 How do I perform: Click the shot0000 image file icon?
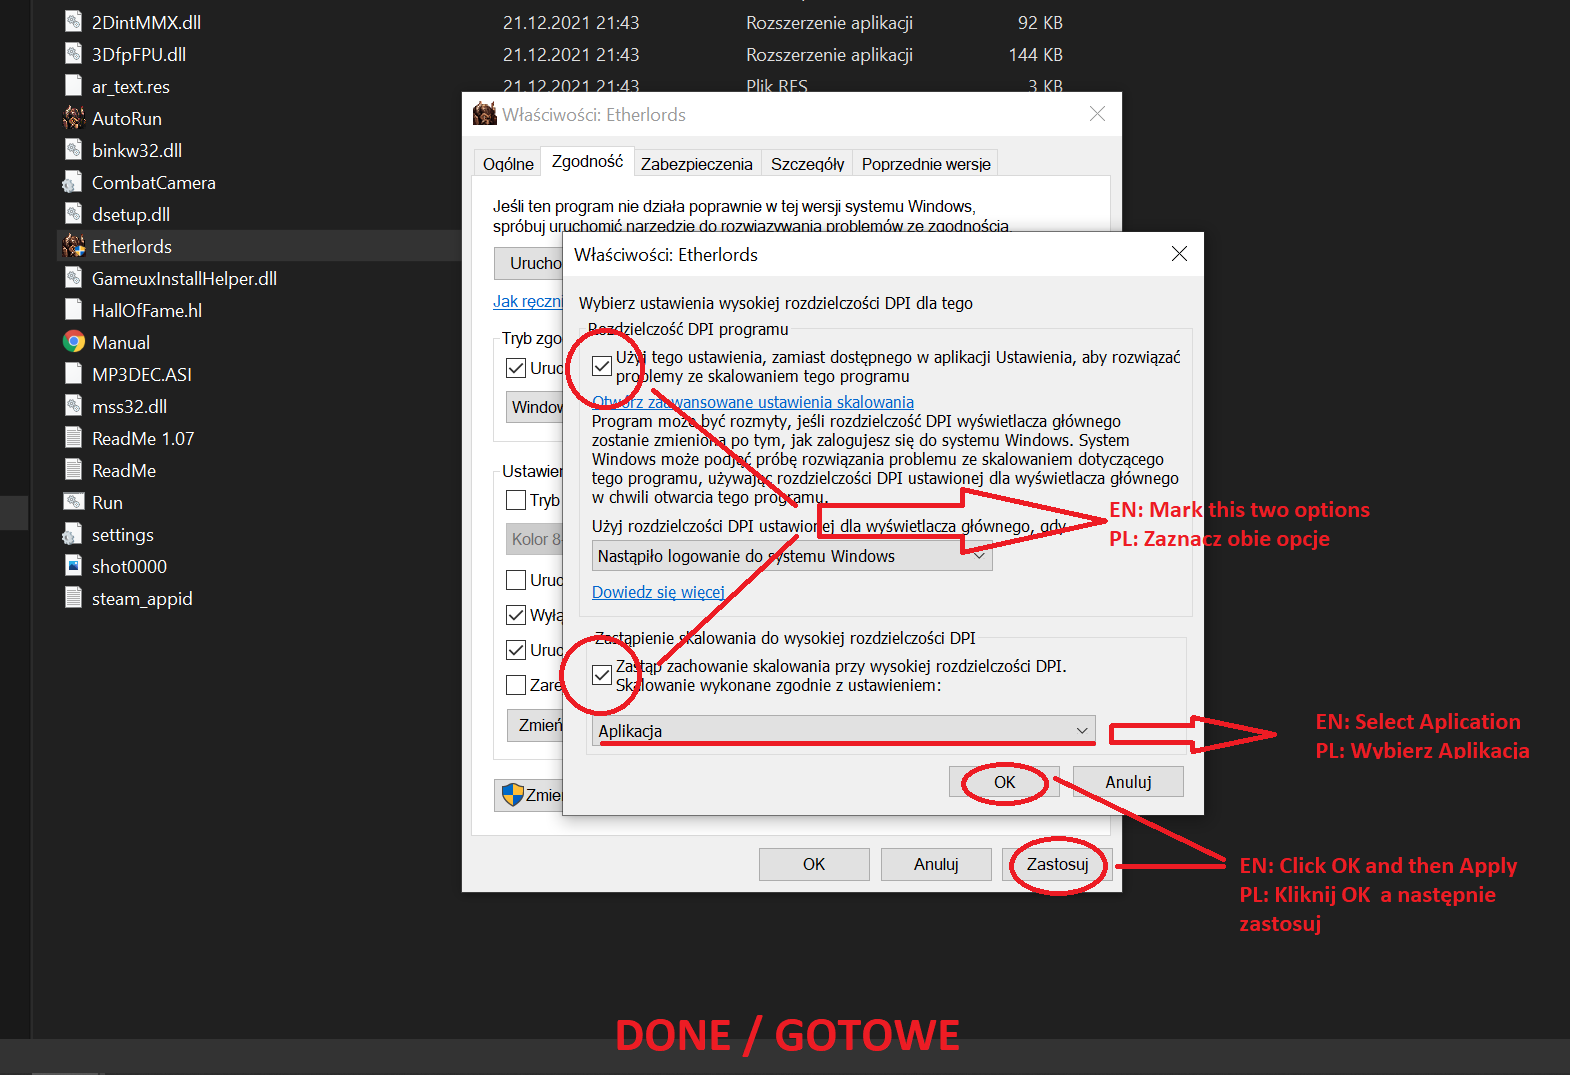73,566
